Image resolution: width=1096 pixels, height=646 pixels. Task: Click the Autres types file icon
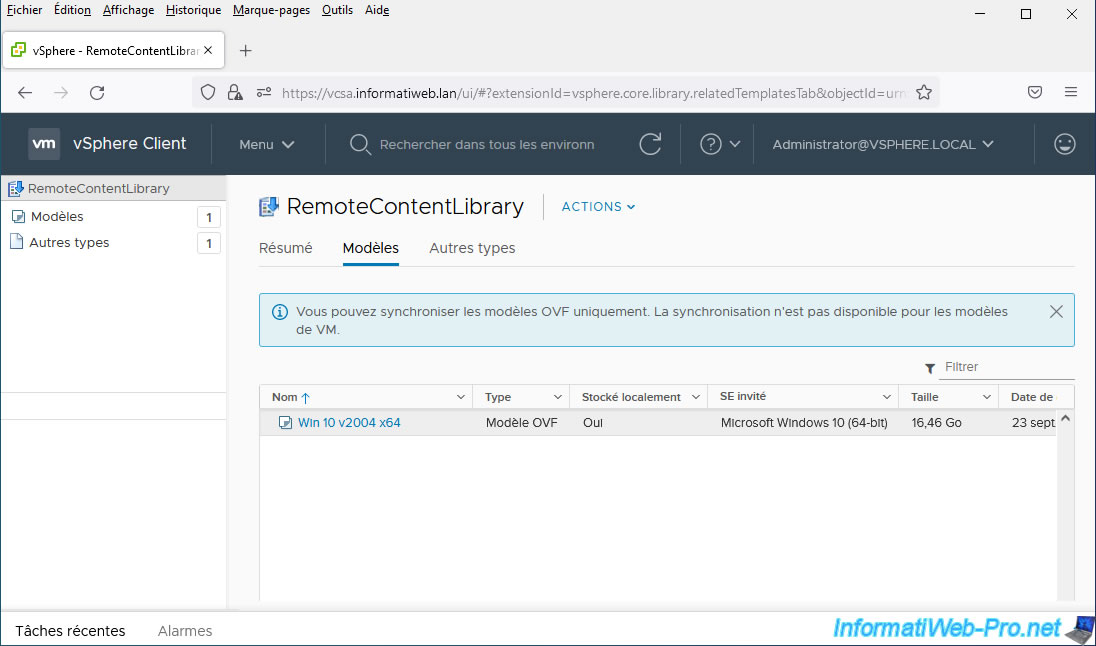pos(16,242)
